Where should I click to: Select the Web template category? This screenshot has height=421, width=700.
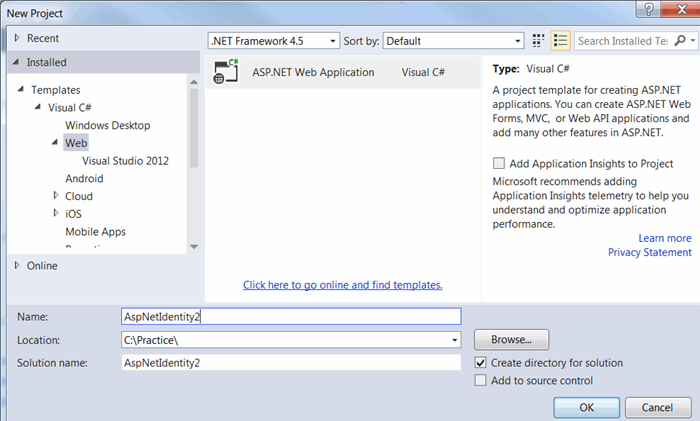click(x=76, y=143)
